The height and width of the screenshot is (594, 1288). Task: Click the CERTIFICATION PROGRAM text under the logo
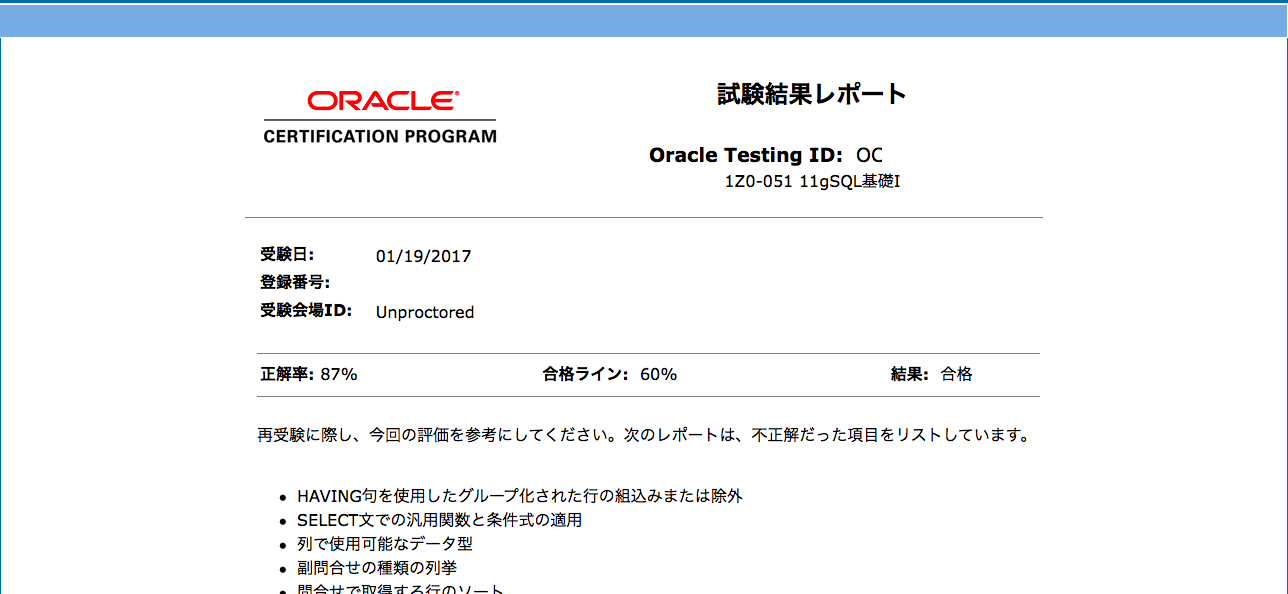tap(380, 137)
